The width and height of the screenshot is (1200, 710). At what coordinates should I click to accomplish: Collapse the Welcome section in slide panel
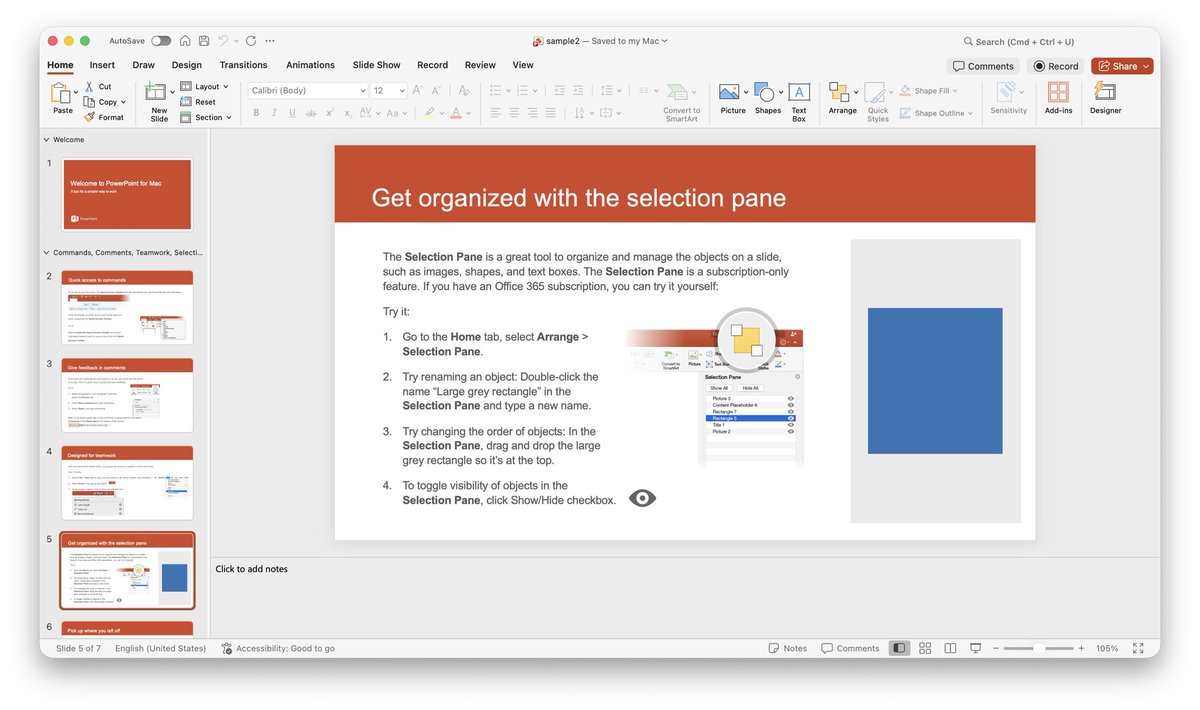(x=46, y=140)
